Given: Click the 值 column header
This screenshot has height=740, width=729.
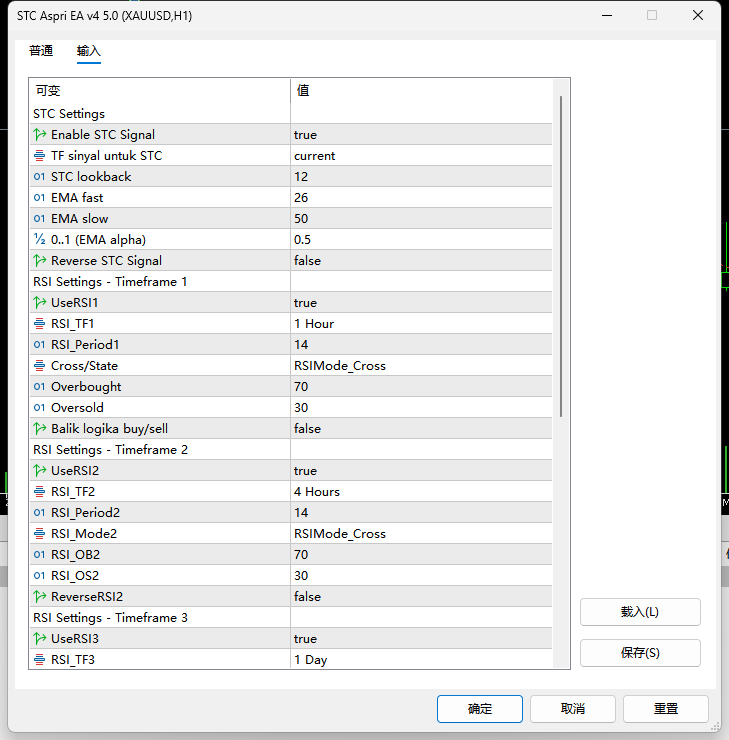Looking at the screenshot, I should coord(421,91).
